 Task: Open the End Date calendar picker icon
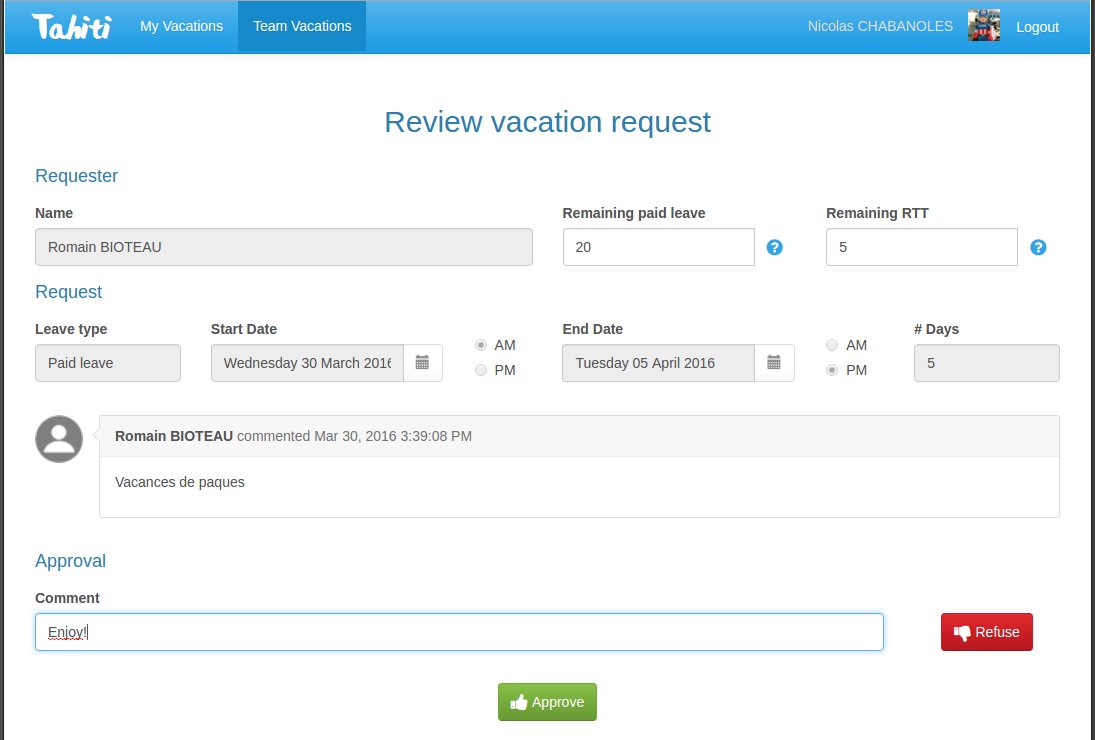click(775, 363)
